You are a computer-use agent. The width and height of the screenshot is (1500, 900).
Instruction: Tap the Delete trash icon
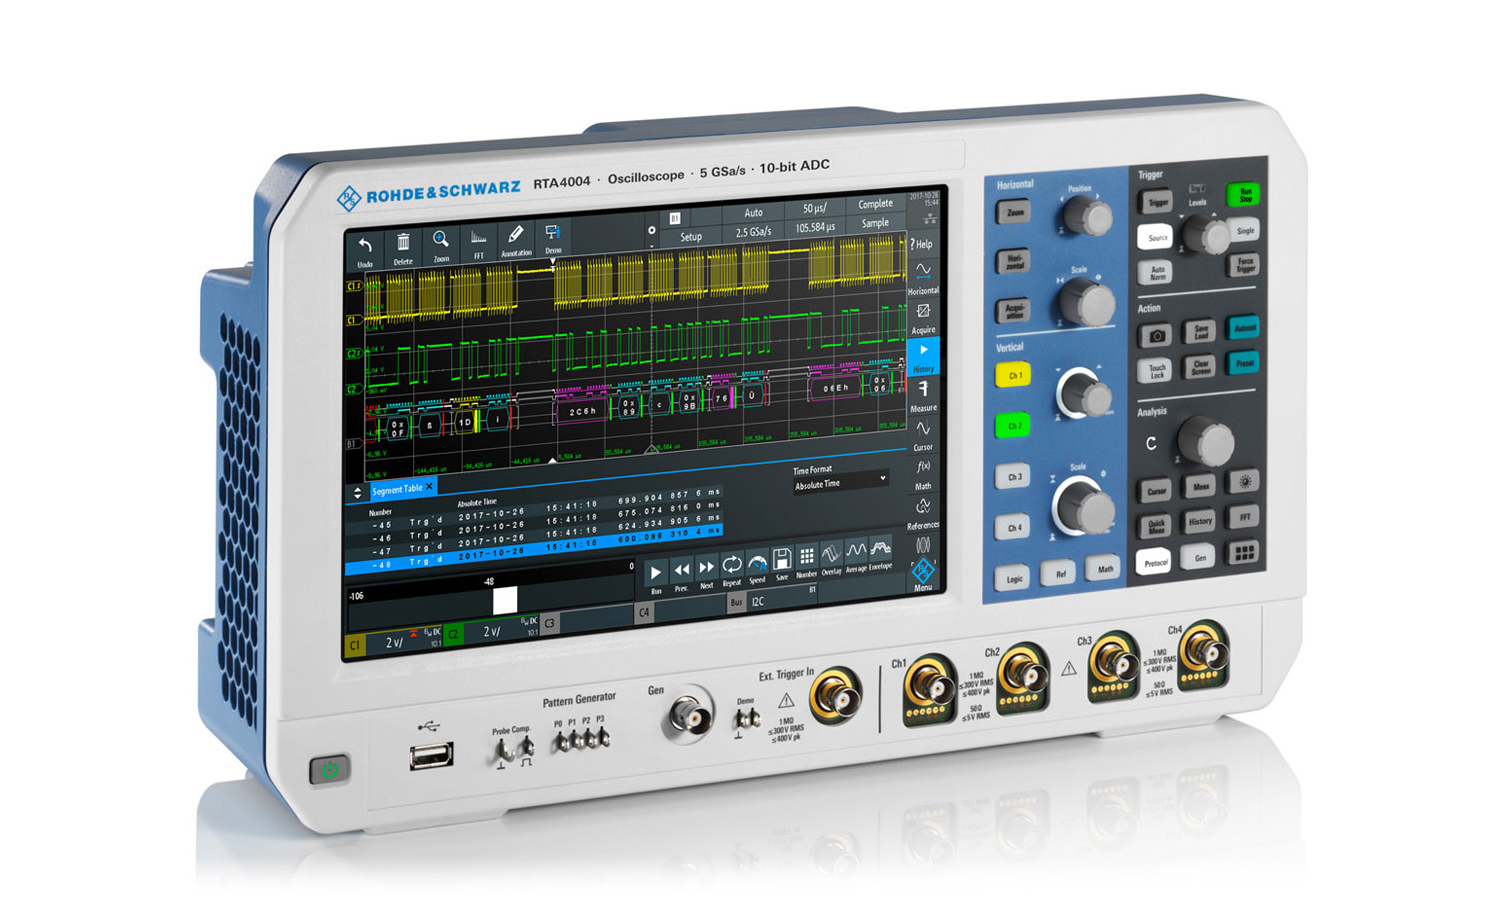click(403, 247)
